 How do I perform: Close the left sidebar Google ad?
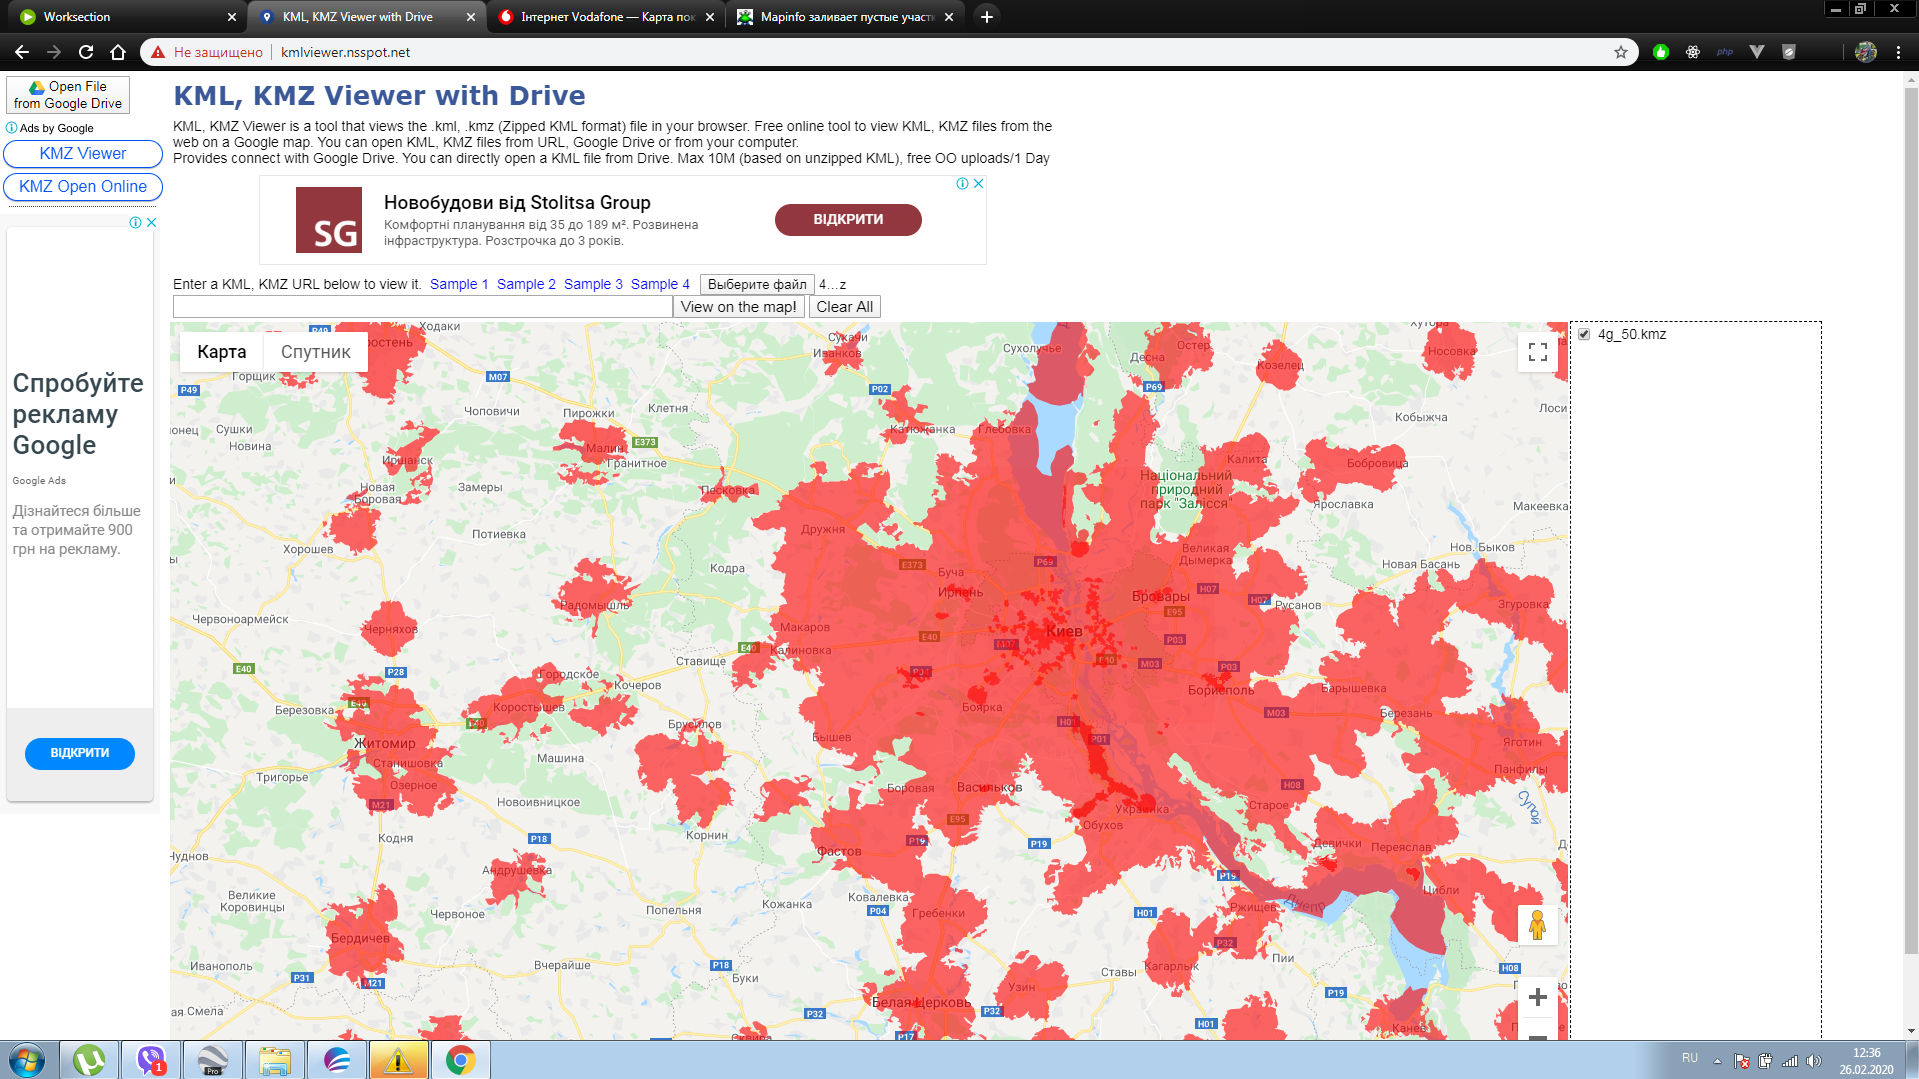click(x=152, y=222)
